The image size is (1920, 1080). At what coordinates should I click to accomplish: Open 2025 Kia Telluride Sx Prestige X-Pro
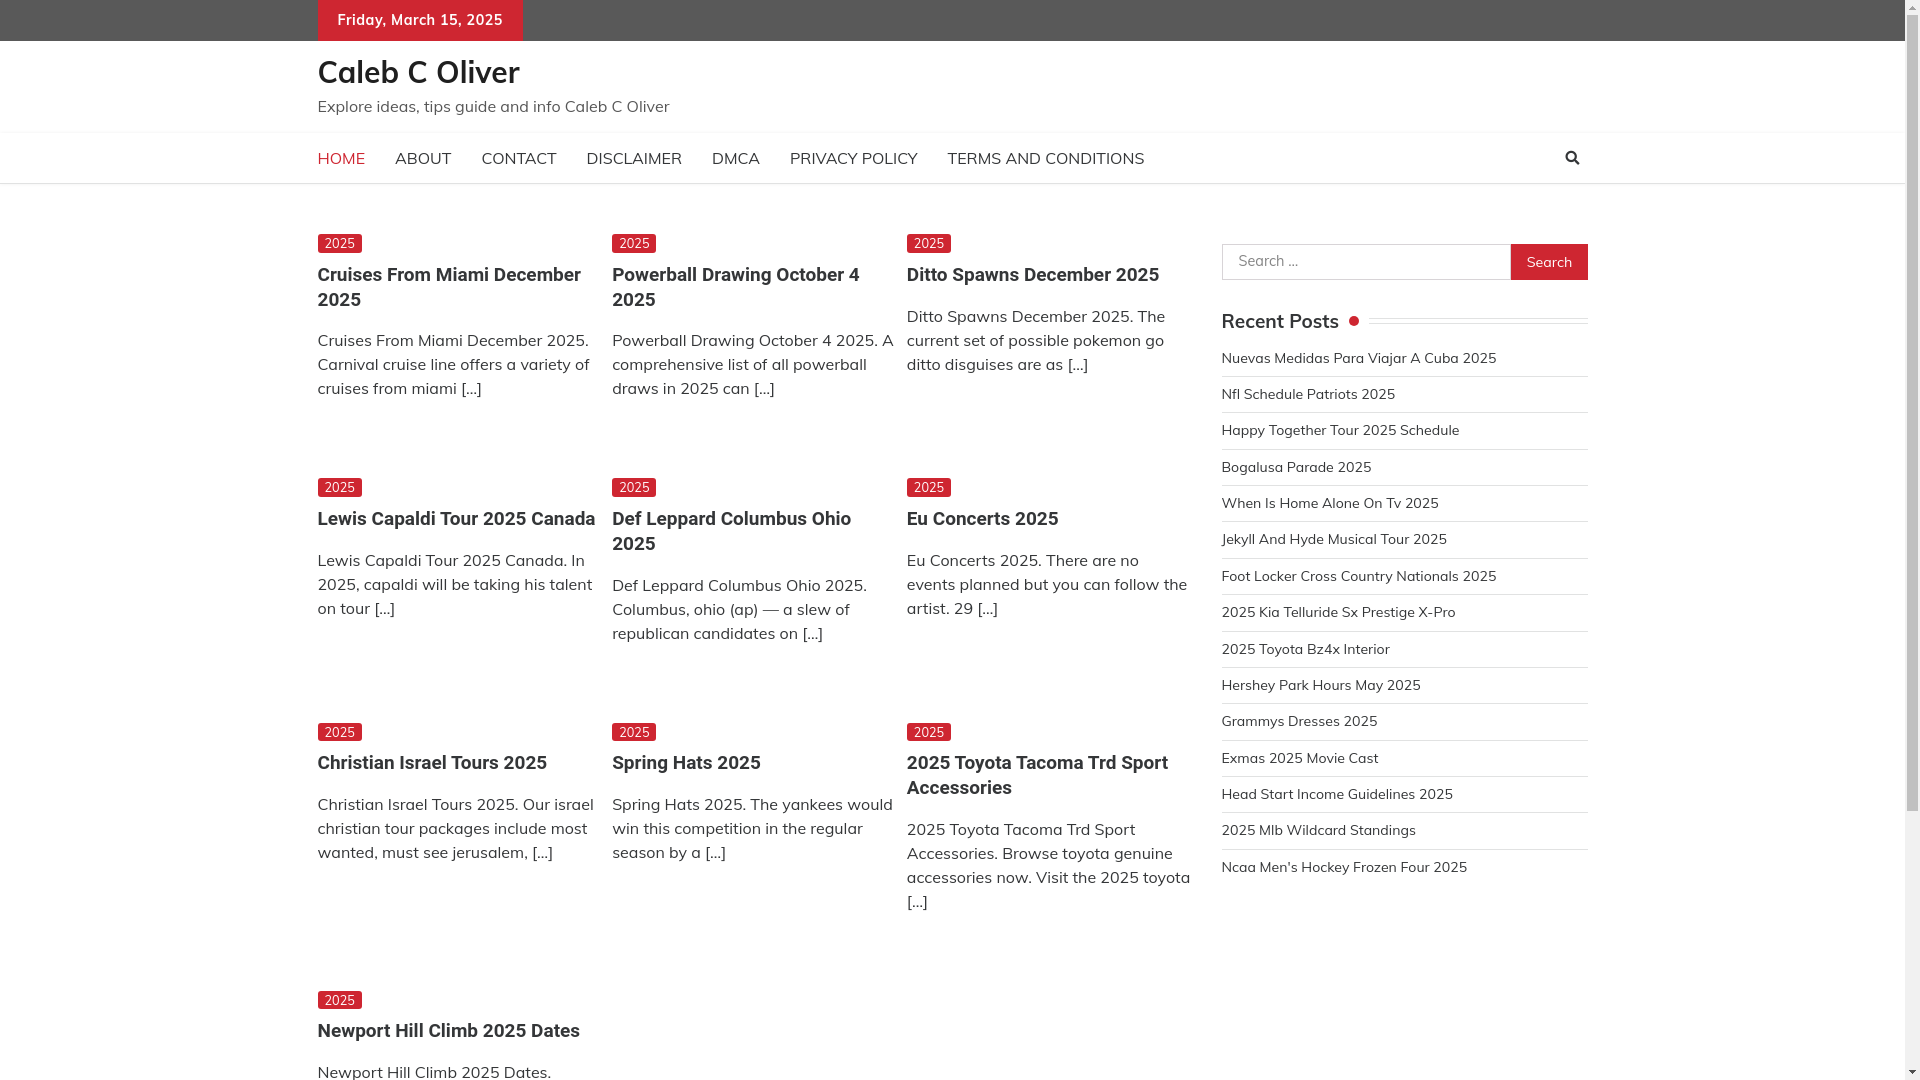coord(1338,612)
